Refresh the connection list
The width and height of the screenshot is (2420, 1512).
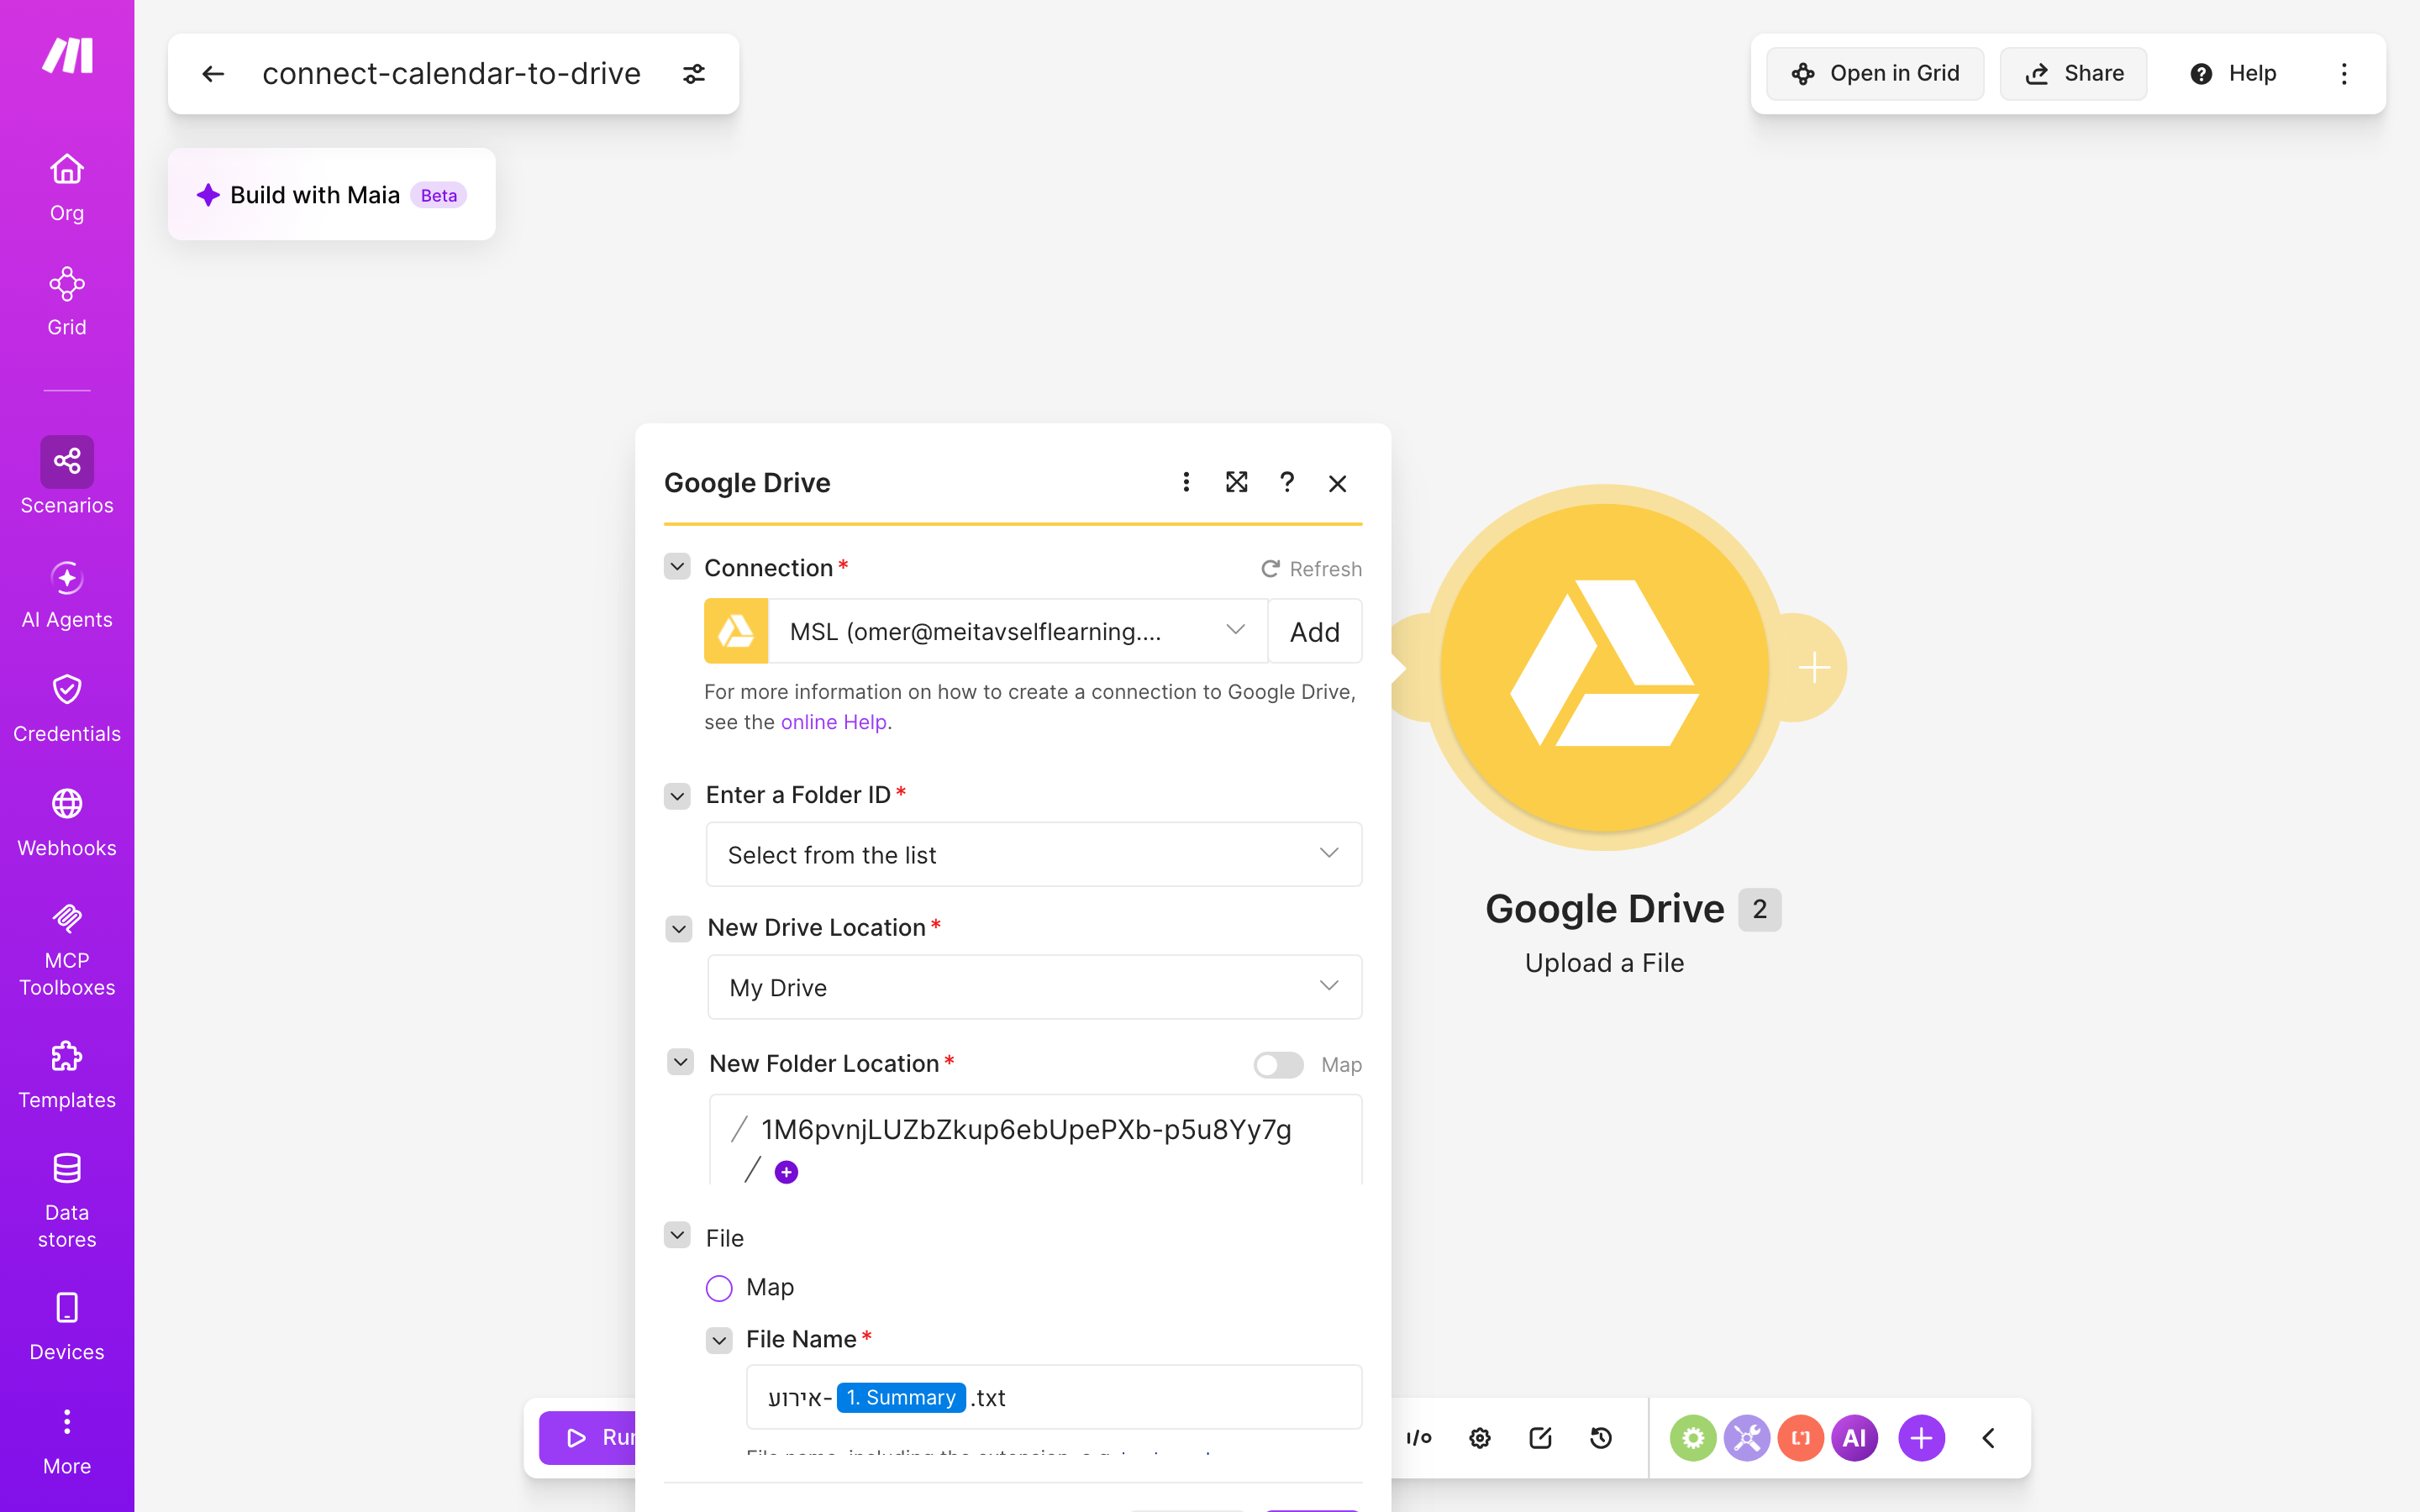coord(1311,569)
